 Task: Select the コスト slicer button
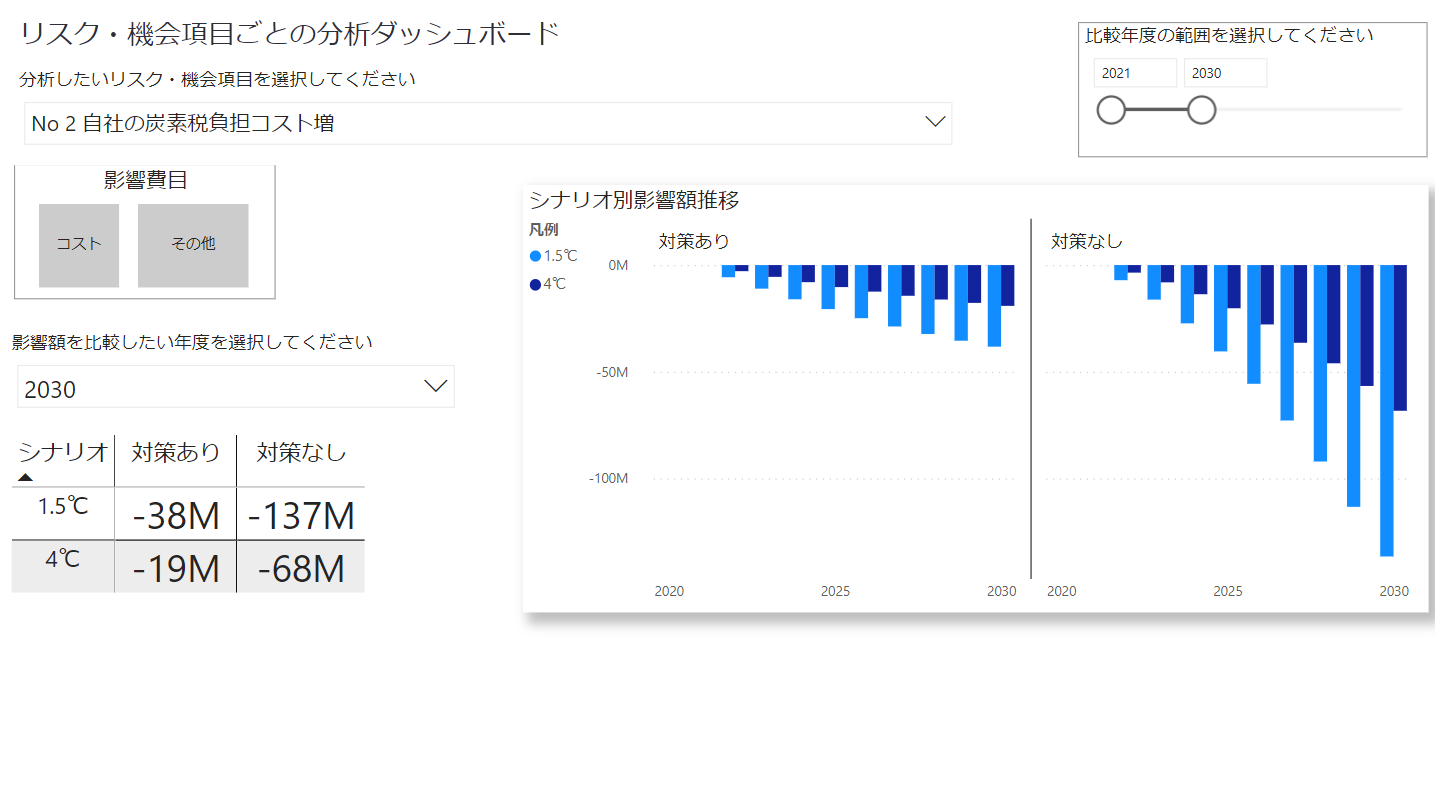coord(79,244)
